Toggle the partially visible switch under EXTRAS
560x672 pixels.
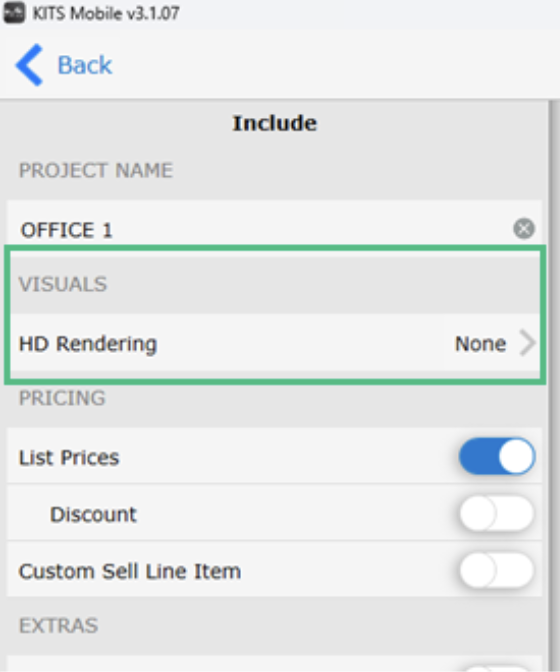(x=497, y=669)
